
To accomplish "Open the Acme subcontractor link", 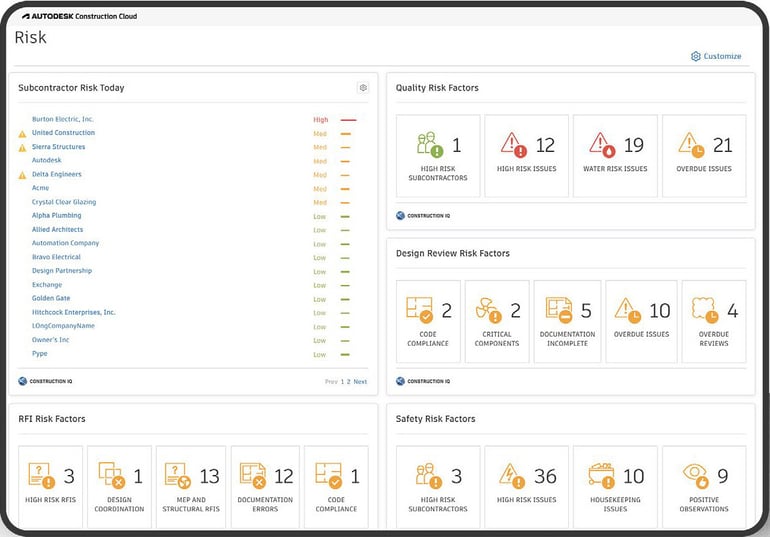I will click(40, 188).
